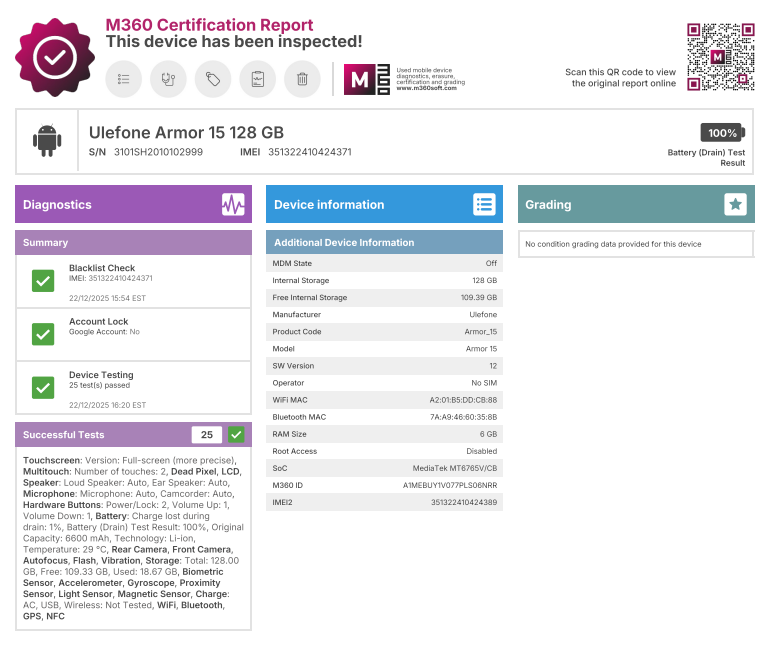Open the www.m360soft.com link
Image resolution: width=762 pixels, height=645 pixels.
click(x=427, y=88)
